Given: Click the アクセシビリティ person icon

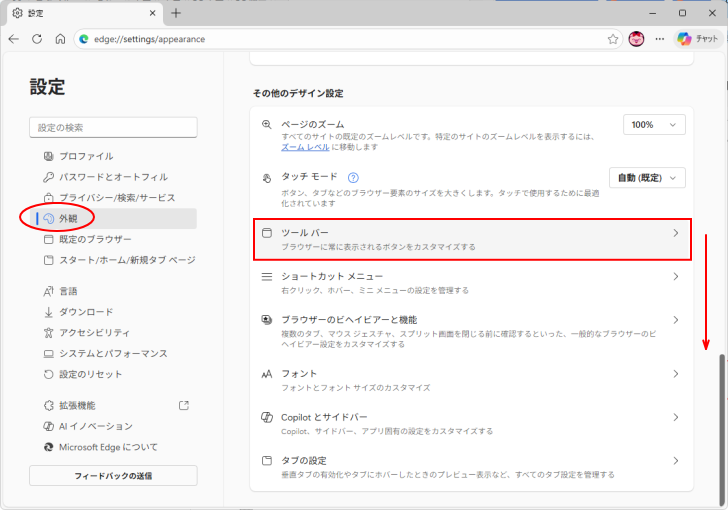Looking at the screenshot, I should click(x=48, y=333).
